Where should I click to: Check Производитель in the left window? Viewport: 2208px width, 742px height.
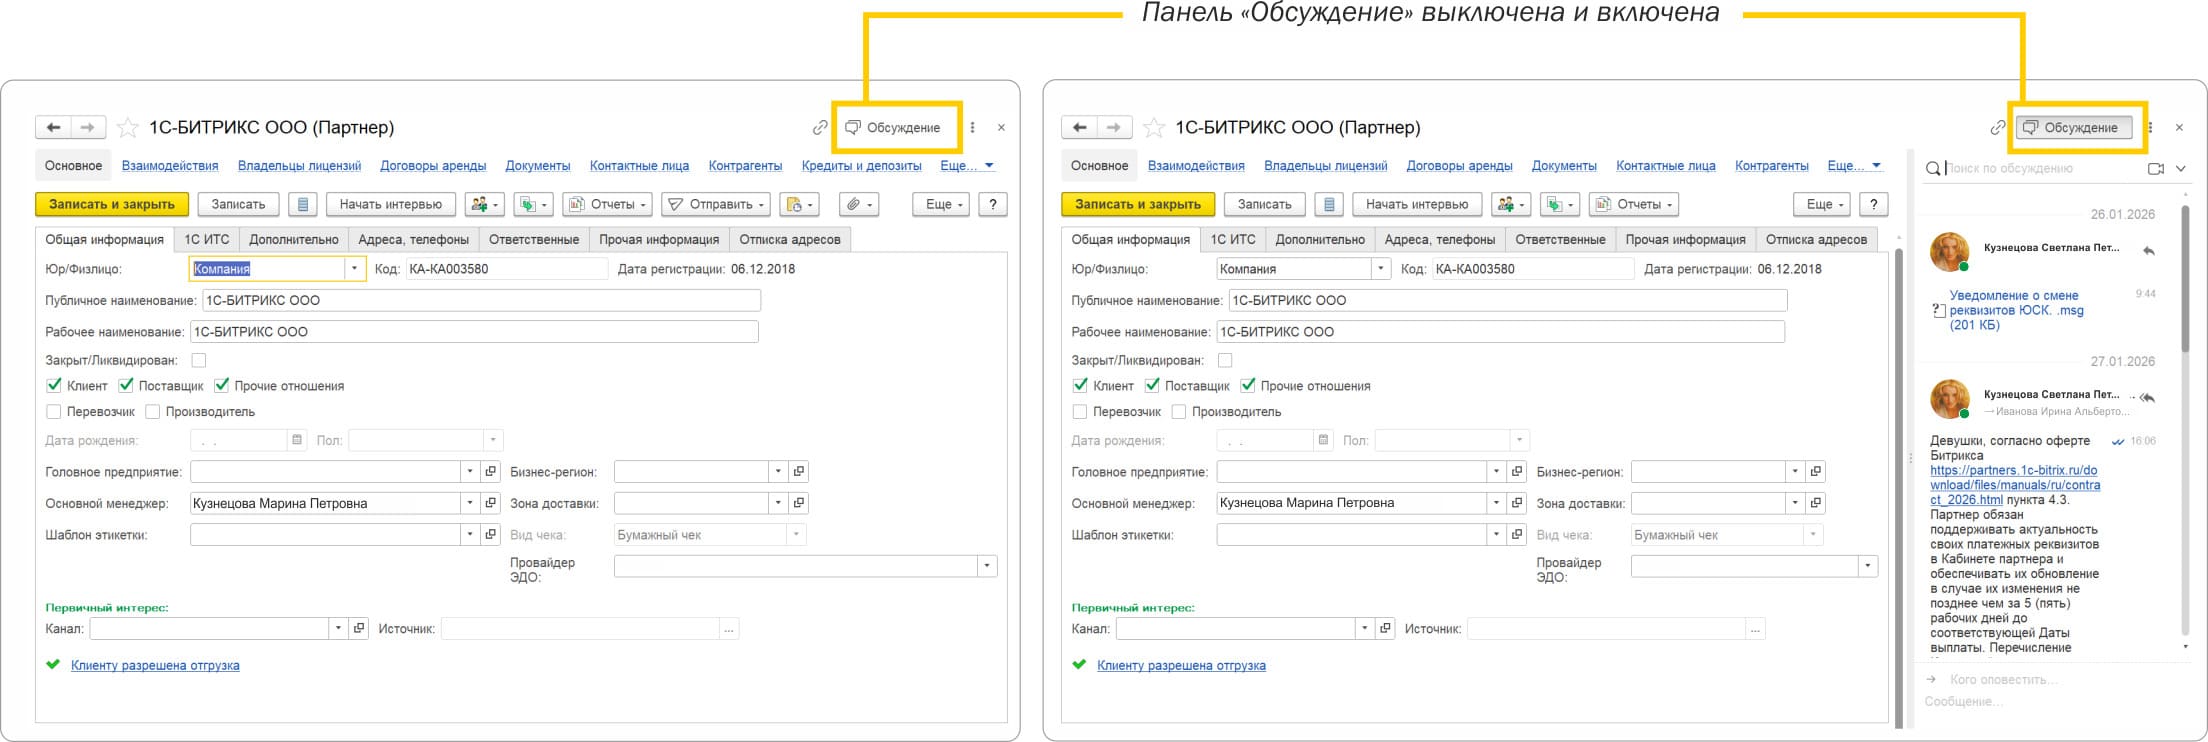coord(153,411)
